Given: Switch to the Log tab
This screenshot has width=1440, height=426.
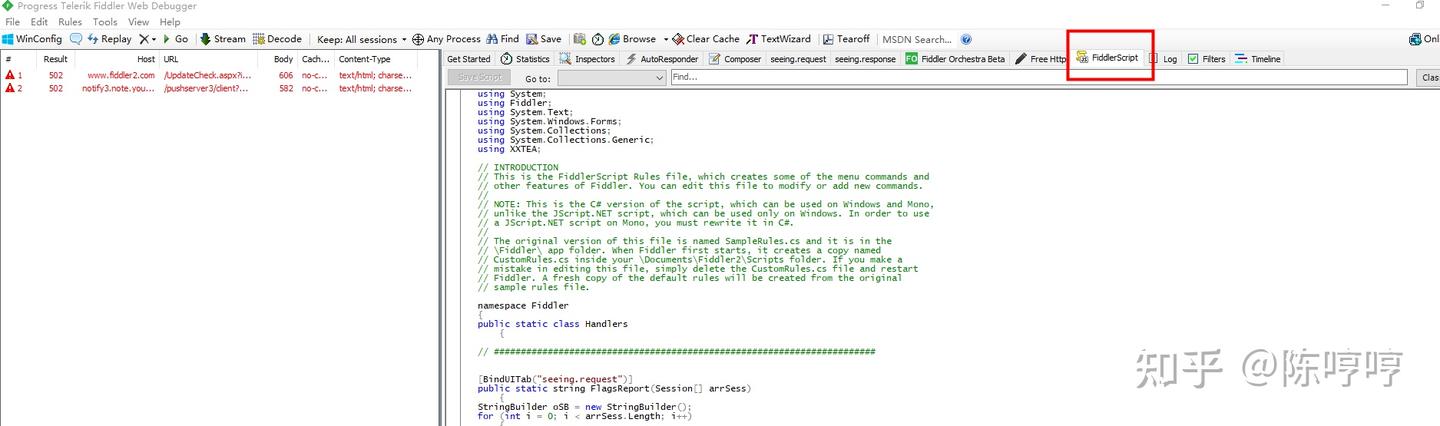Looking at the screenshot, I should [1164, 59].
